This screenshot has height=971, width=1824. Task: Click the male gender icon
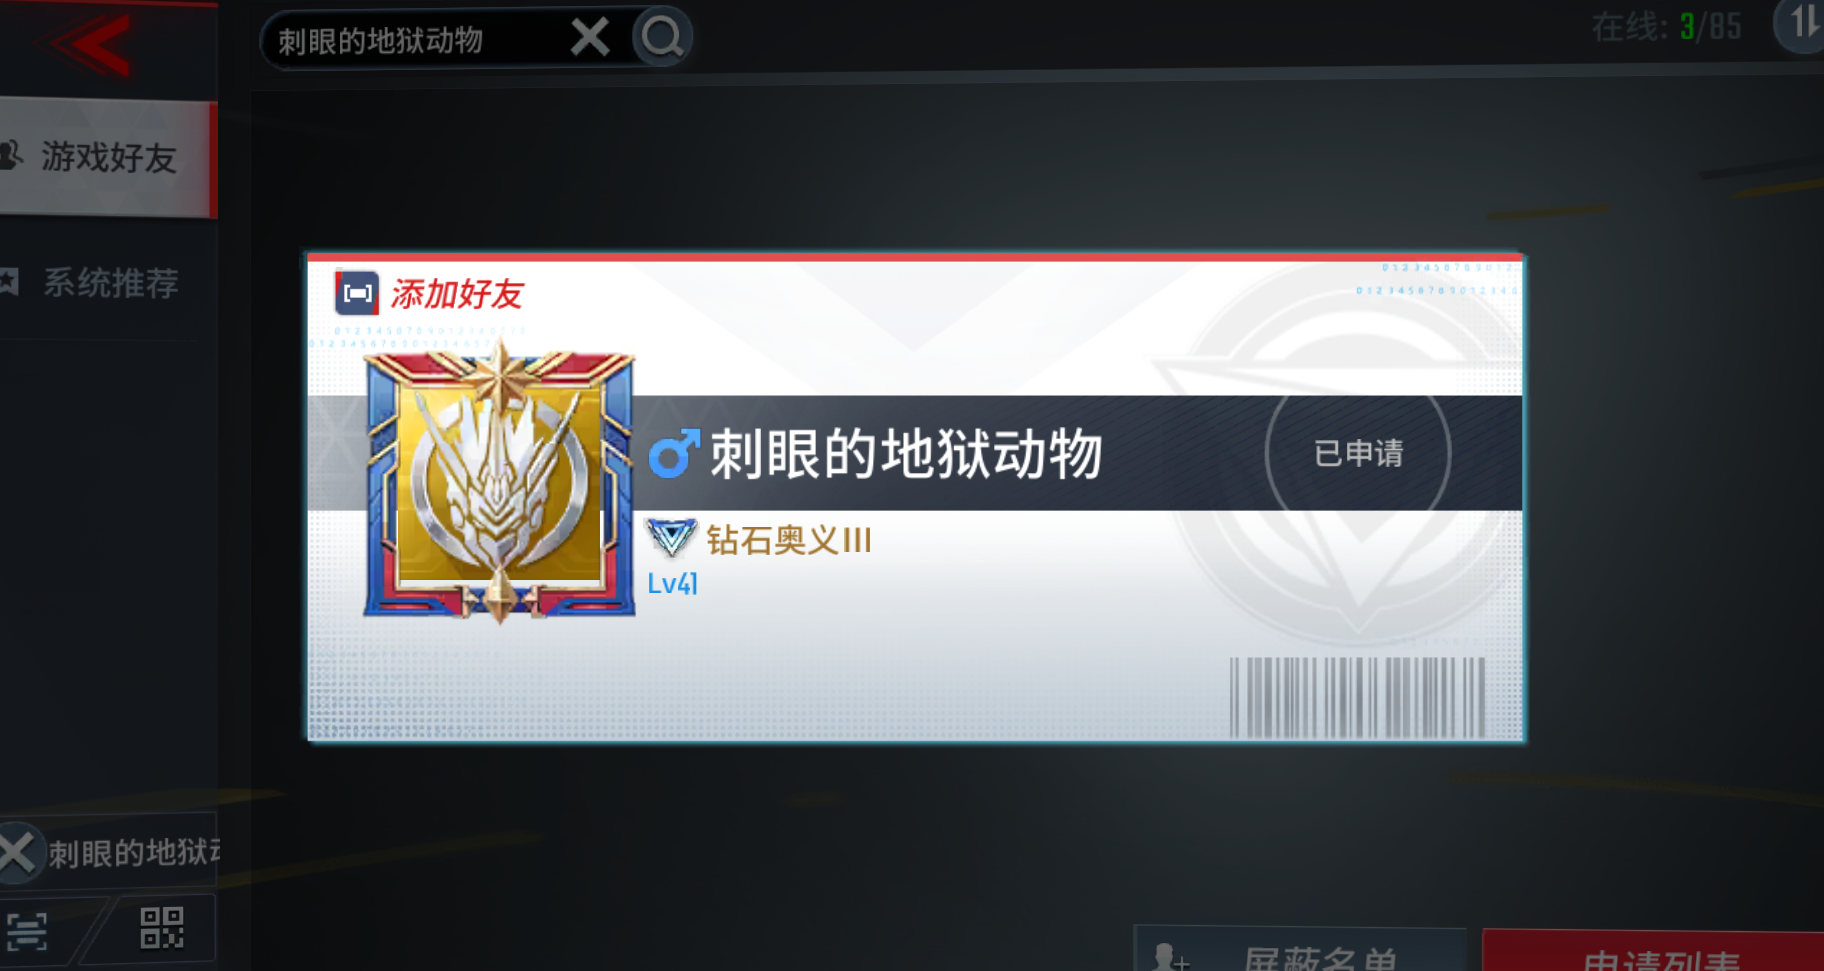coord(674,454)
